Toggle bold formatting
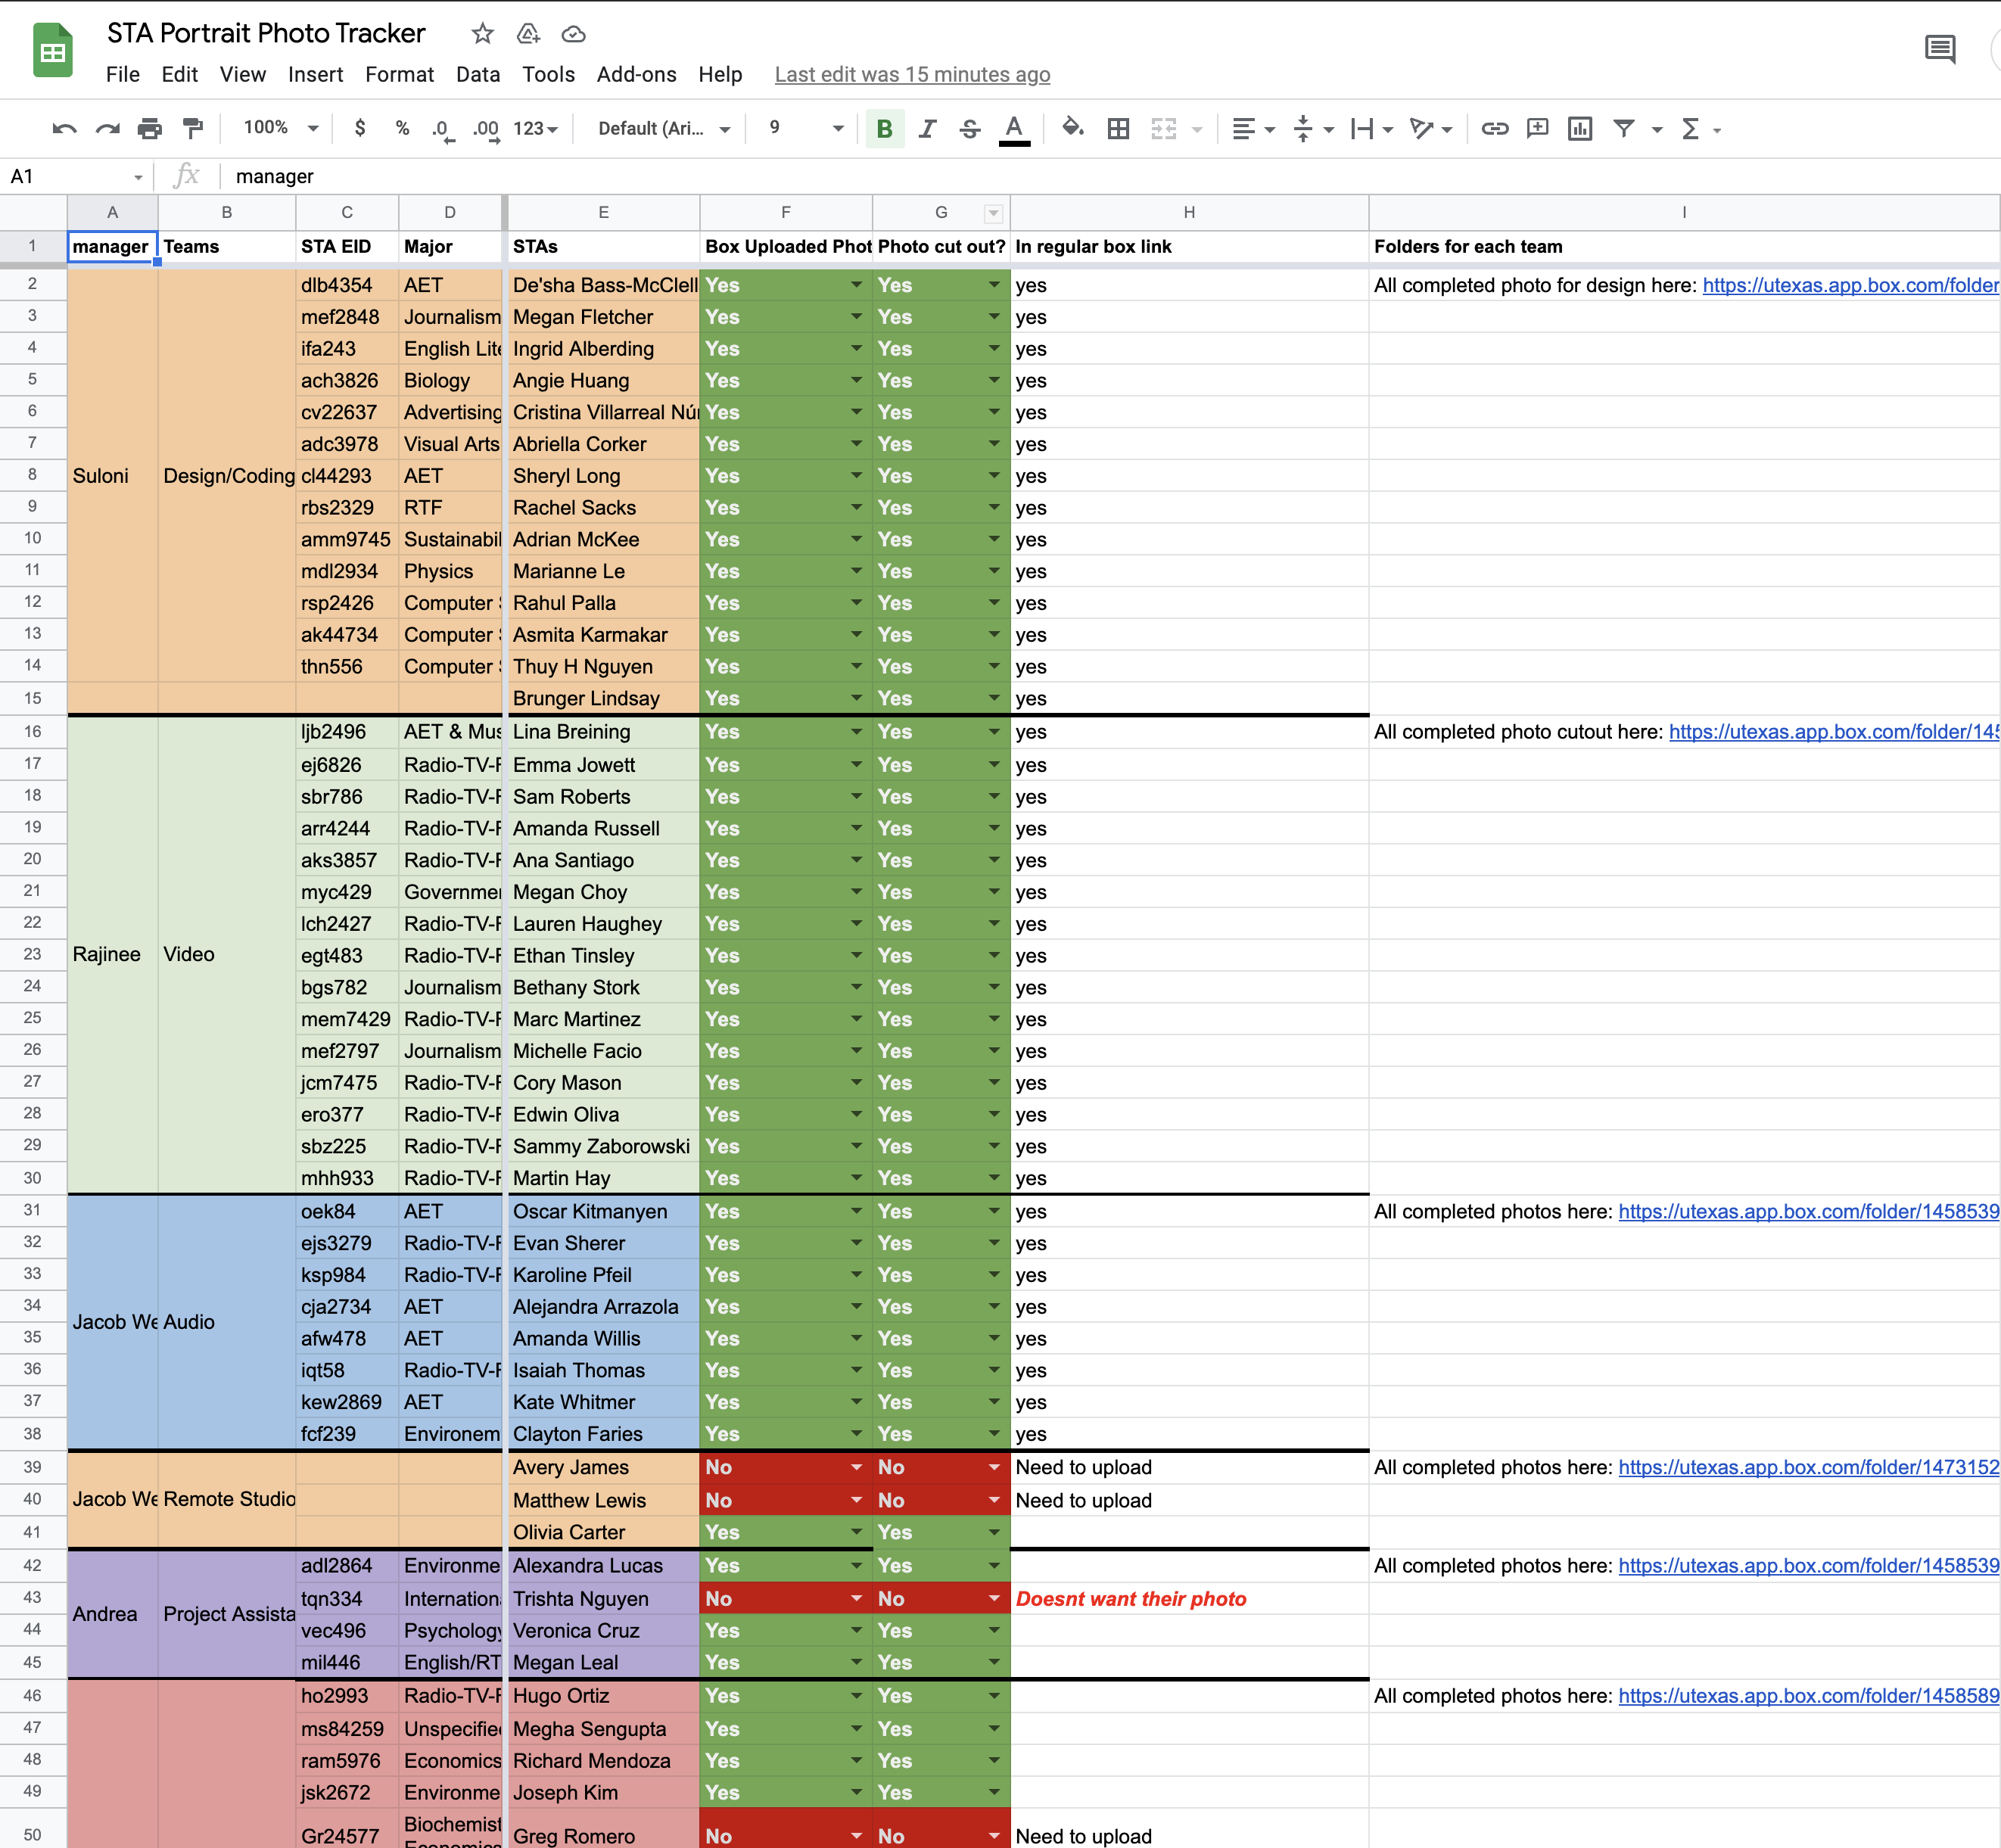2001x1848 pixels. 884,128
